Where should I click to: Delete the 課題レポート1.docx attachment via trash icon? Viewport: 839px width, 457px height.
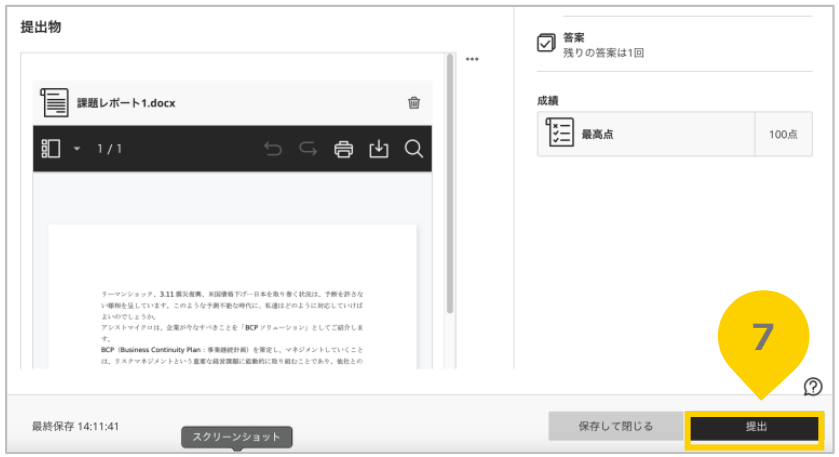point(414,103)
